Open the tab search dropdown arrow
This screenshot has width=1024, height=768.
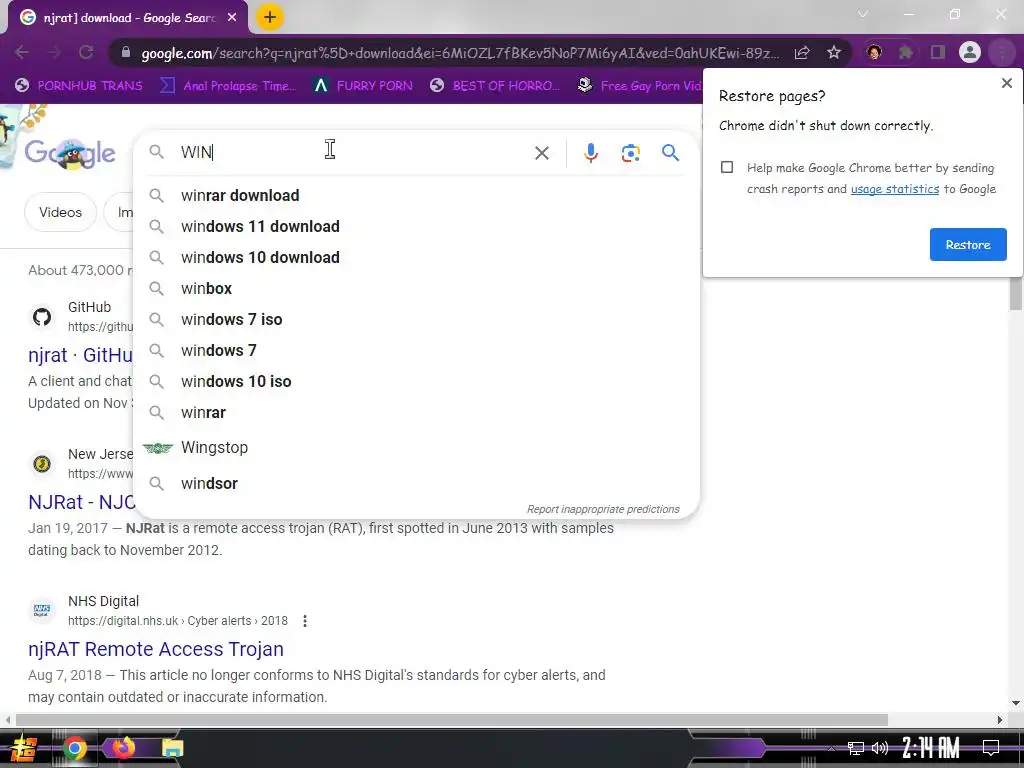pos(863,14)
